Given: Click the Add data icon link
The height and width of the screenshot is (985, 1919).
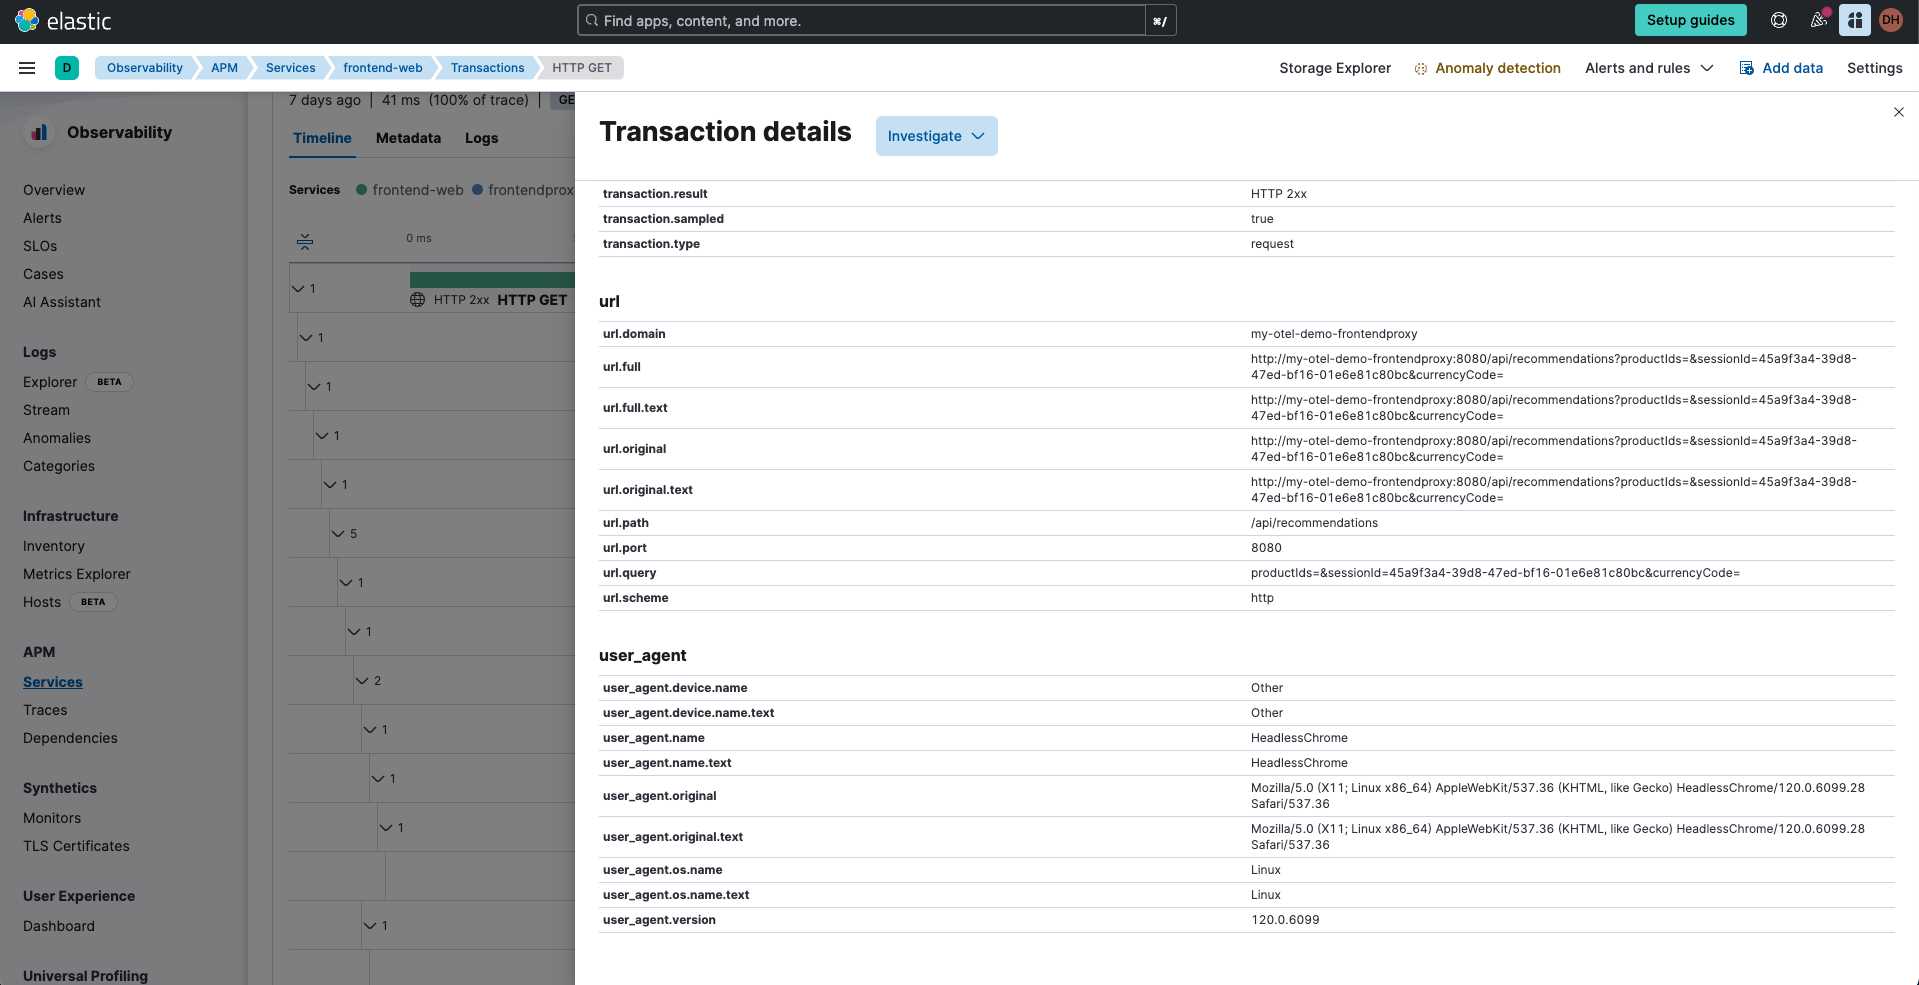Looking at the screenshot, I should [1780, 68].
